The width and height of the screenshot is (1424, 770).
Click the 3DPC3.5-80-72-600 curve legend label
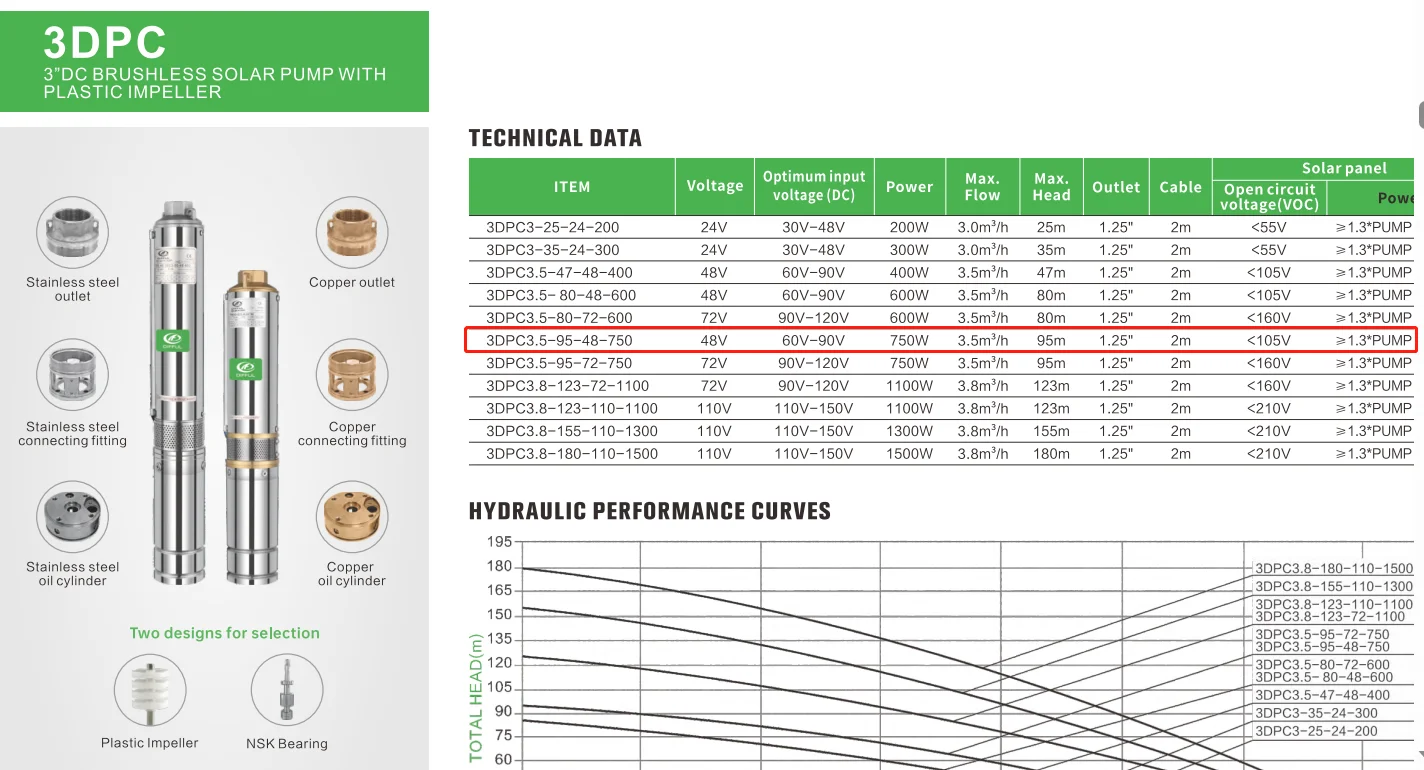(1322, 665)
